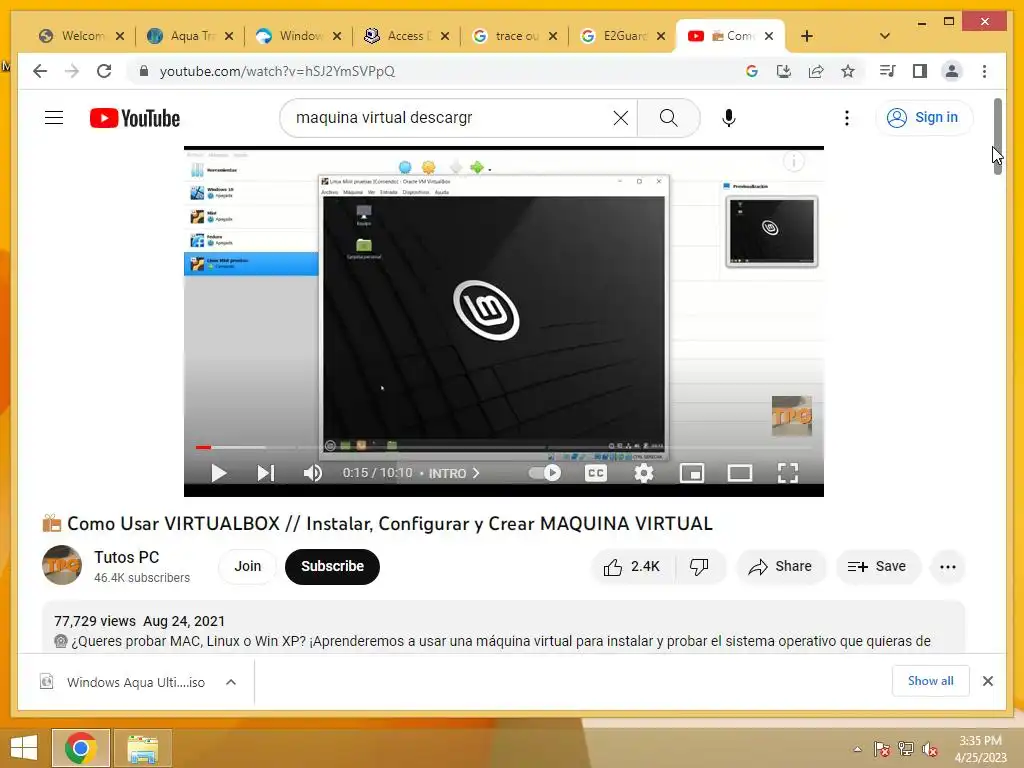Switch to the Windows tab

[299, 36]
